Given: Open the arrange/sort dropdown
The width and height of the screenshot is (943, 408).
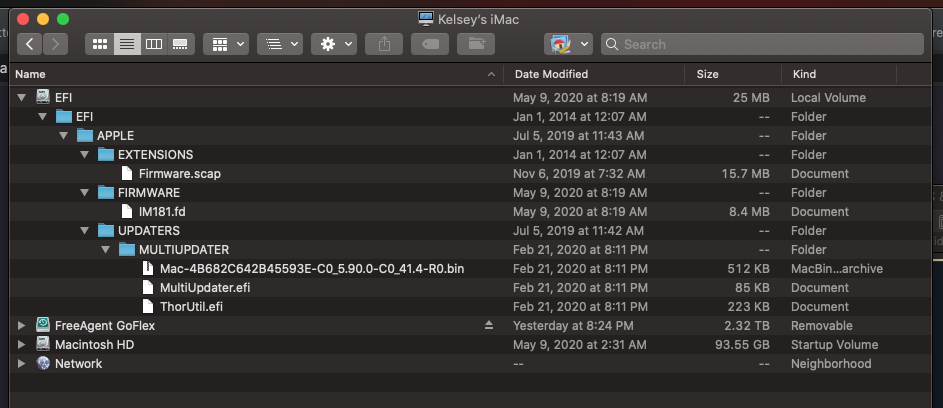Looking at the screenshot, I should click(280, 44).
